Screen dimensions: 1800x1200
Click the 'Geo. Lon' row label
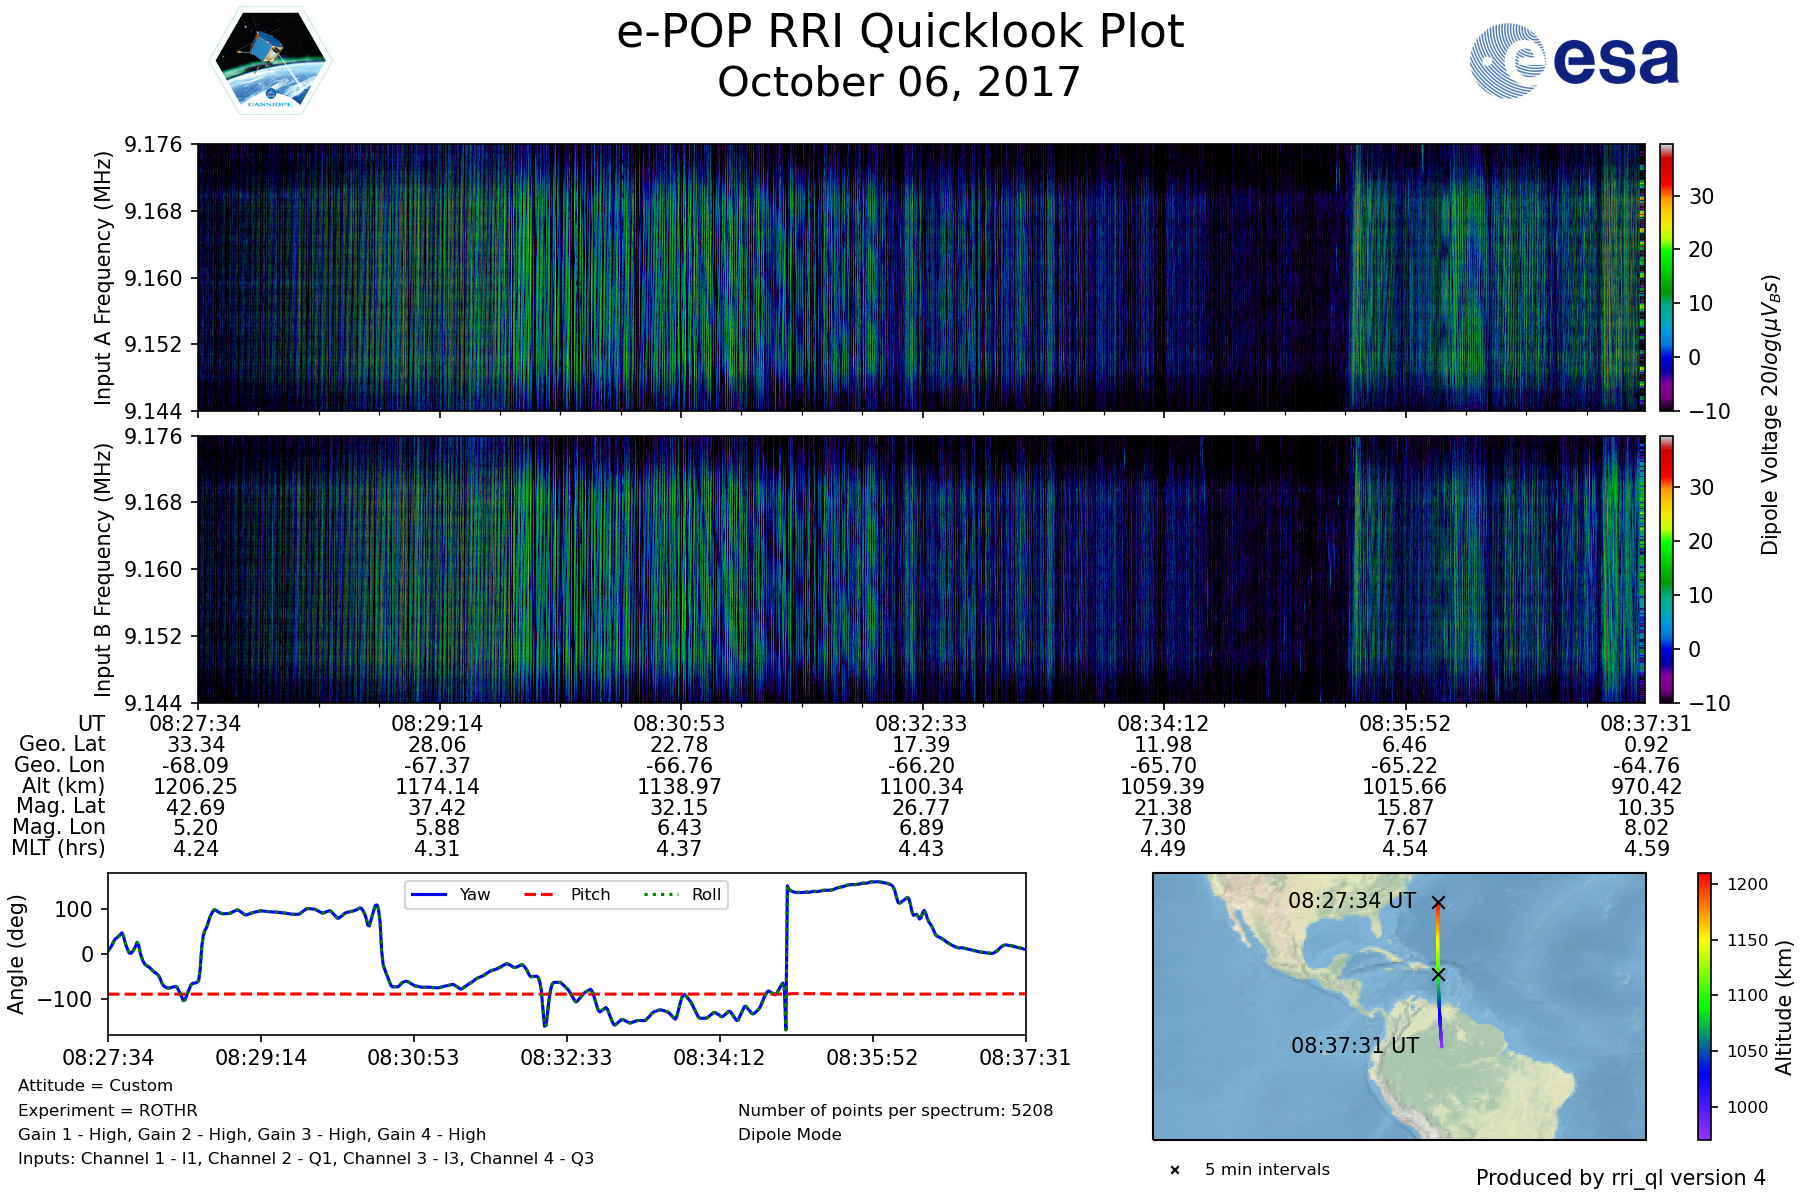tap(60, 765)
